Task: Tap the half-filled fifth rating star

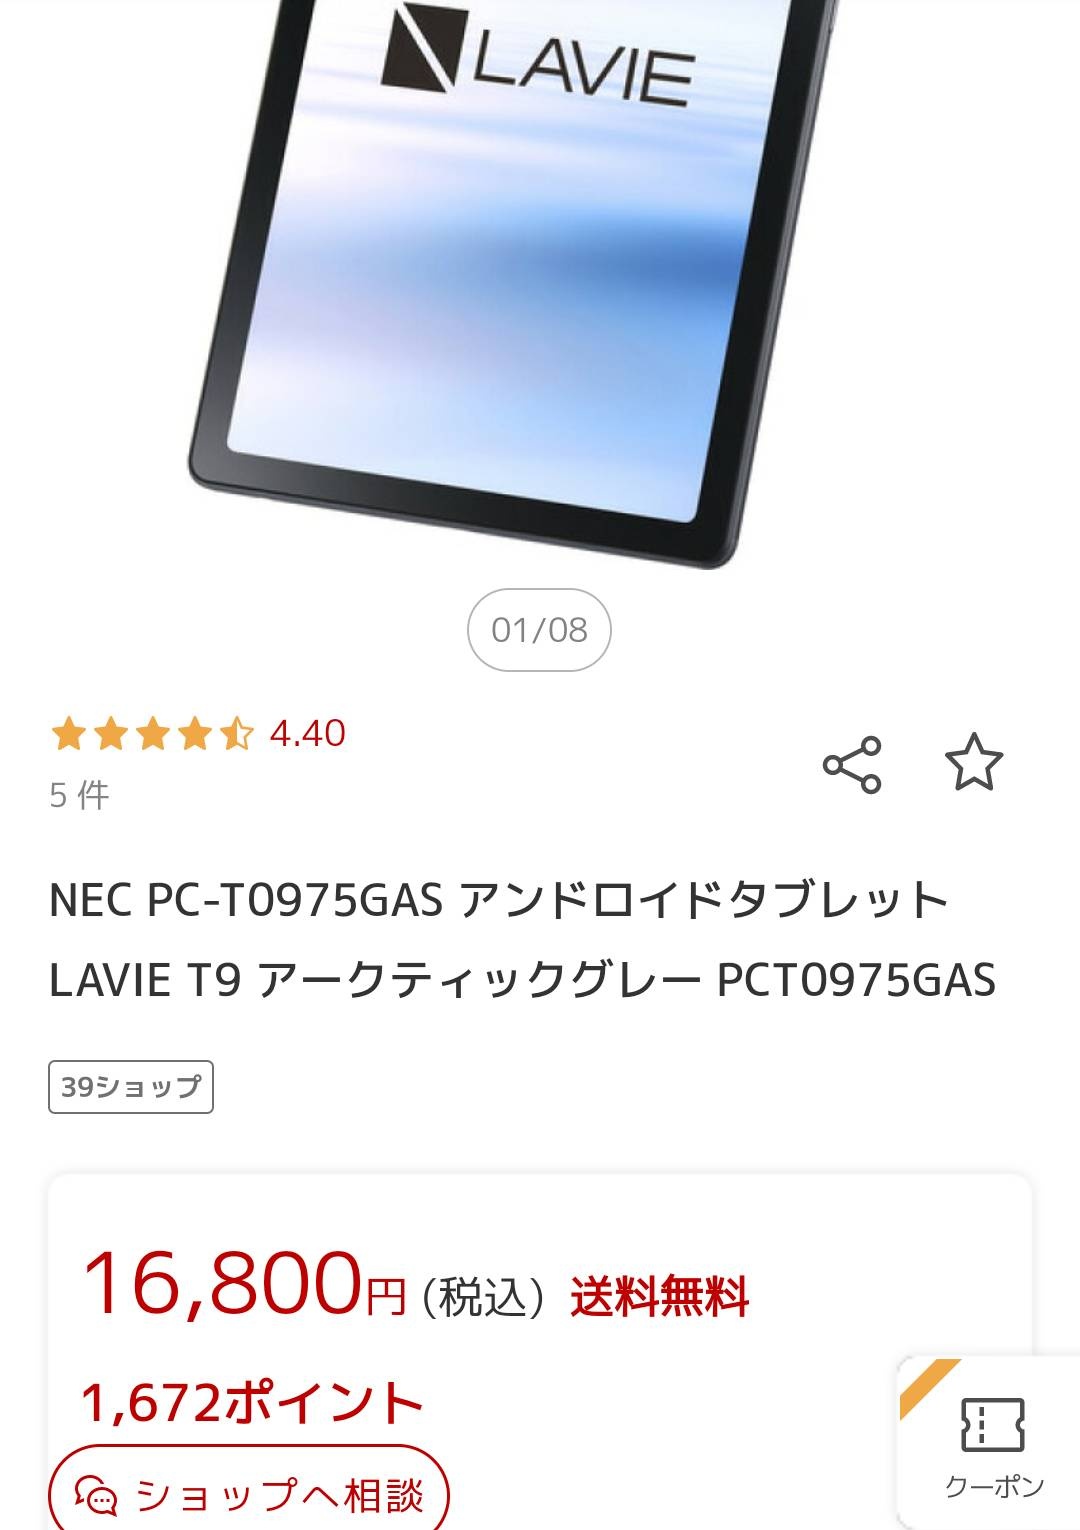Action: point(236,734)
